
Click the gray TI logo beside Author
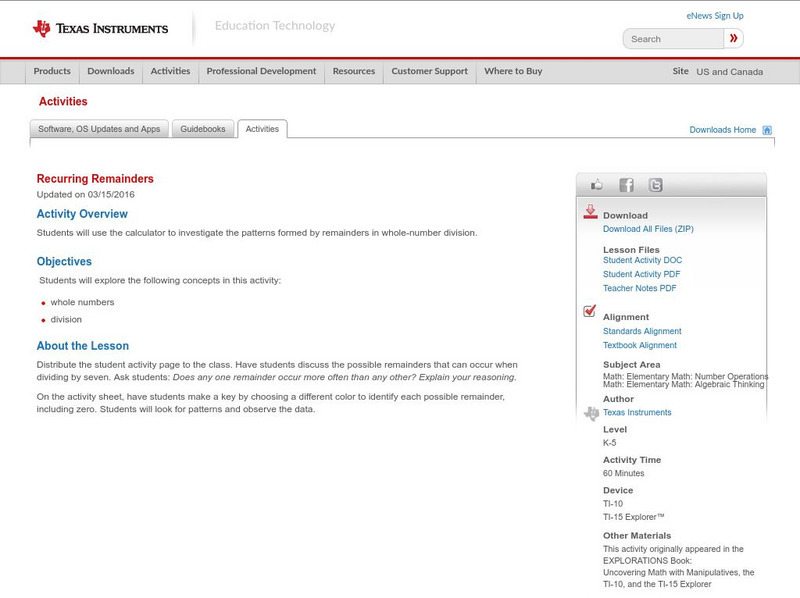[591, 413]
